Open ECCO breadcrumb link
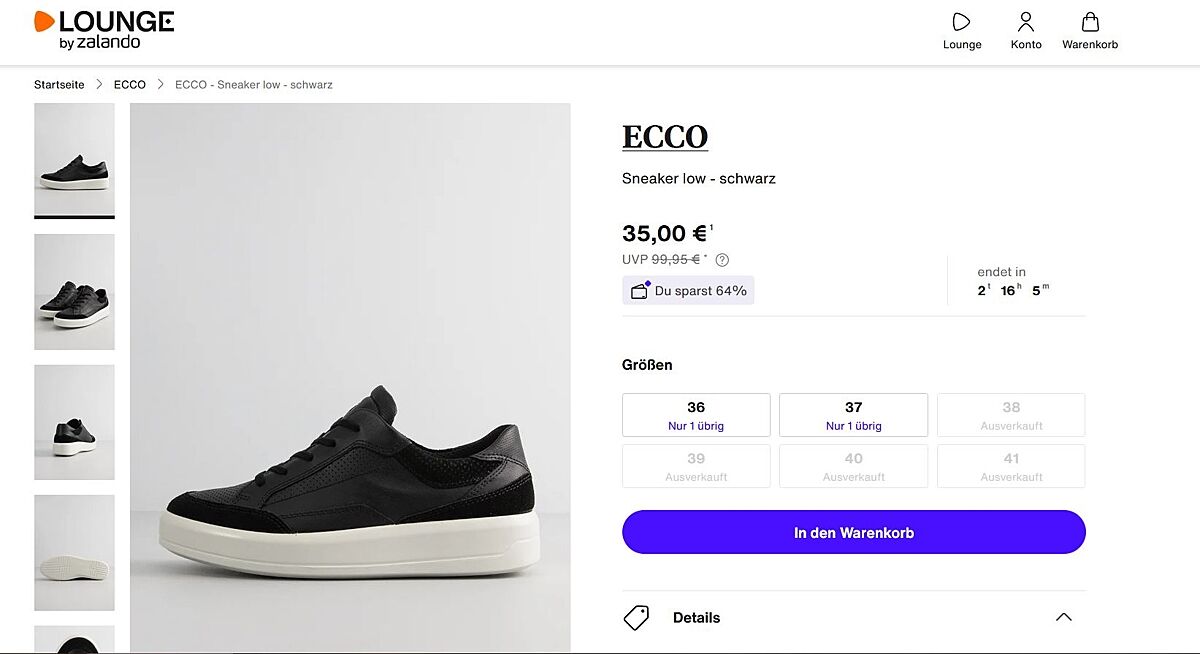1200x654 pixels. tap(130, 85)
